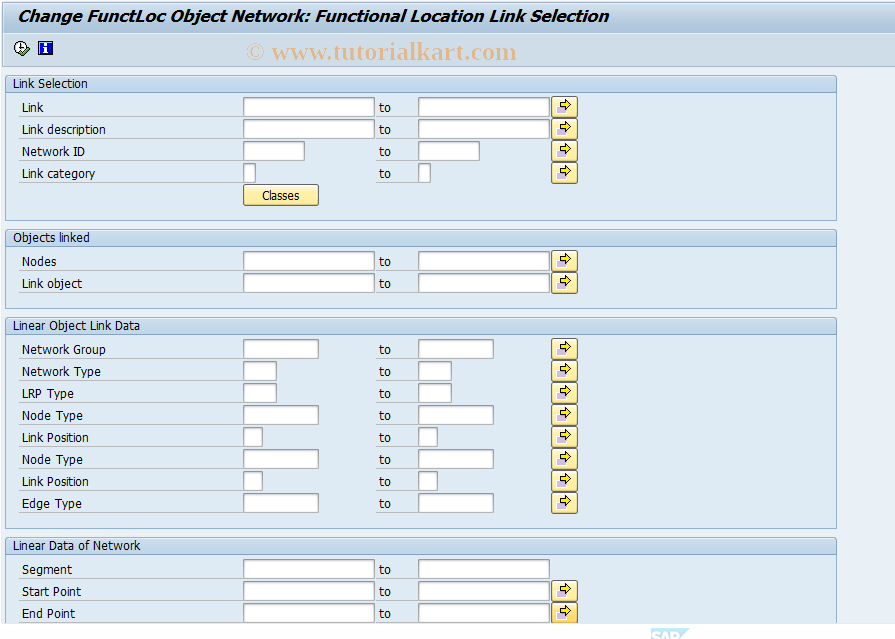The width and height of the screenshot is (895, 639).
Task: Focus the End Point to field
Action: click(x=484, y=613)
